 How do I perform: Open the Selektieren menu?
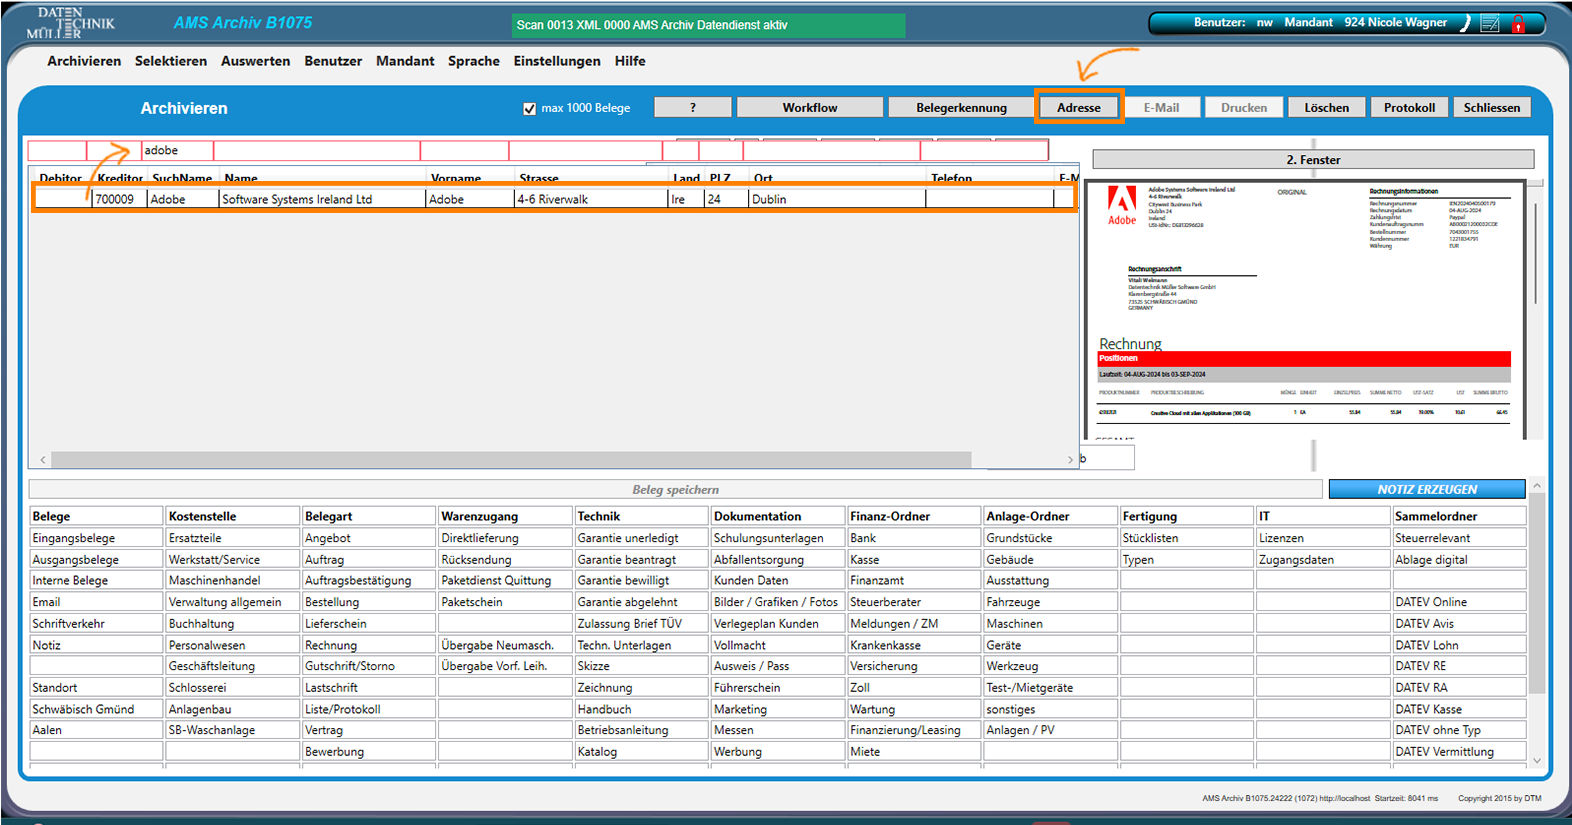171,61
